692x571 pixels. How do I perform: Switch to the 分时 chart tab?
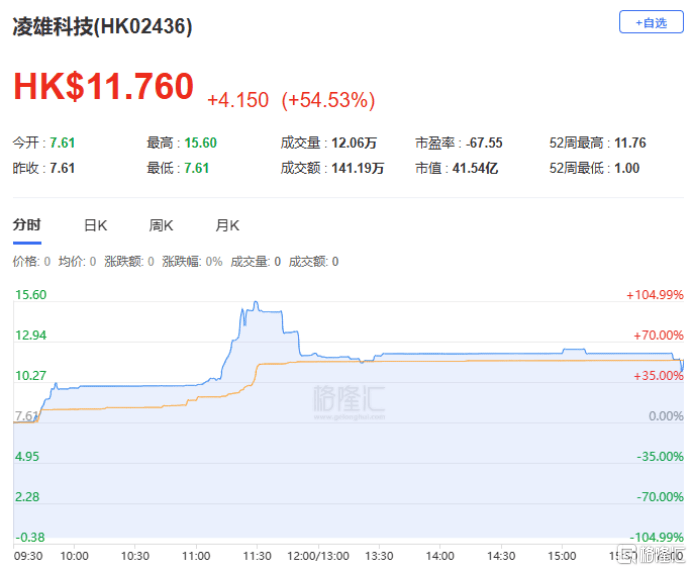pos(27,226)
